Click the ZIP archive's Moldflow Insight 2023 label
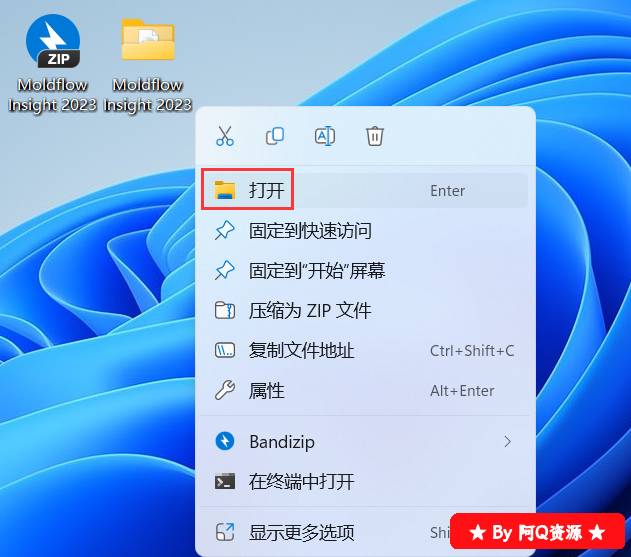This screenshot has width=631, height=557. tap(53, 95)
